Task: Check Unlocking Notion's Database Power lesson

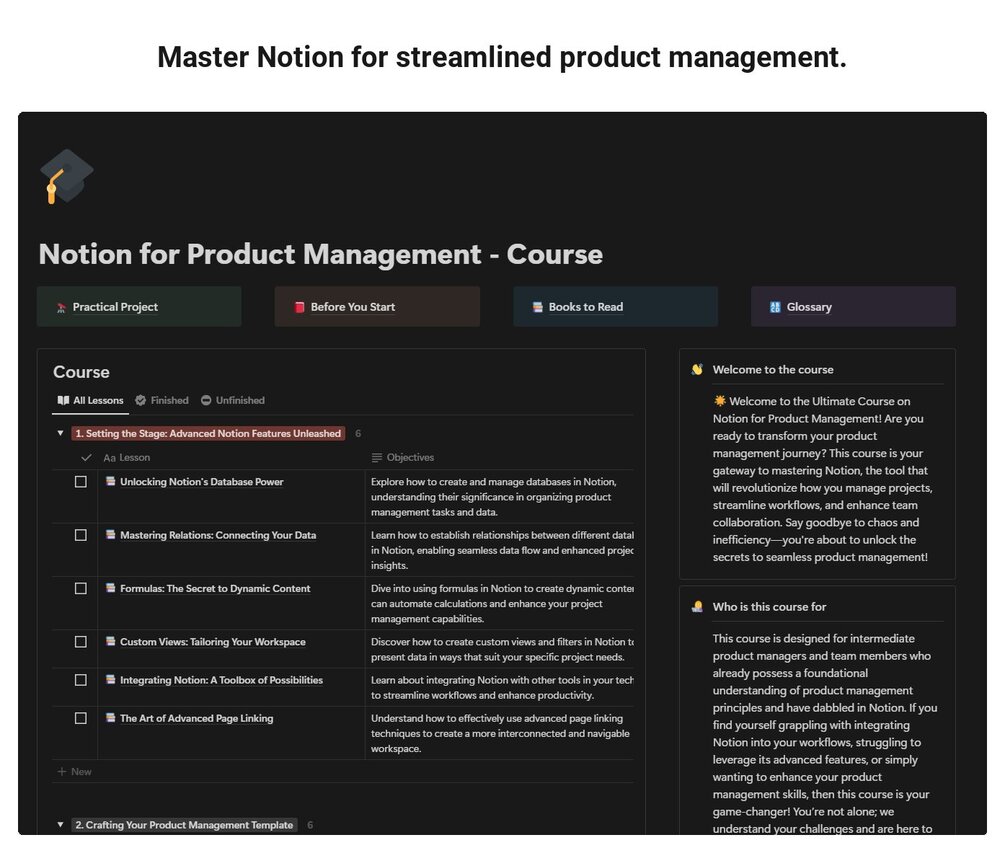Action: click(81, 482)
